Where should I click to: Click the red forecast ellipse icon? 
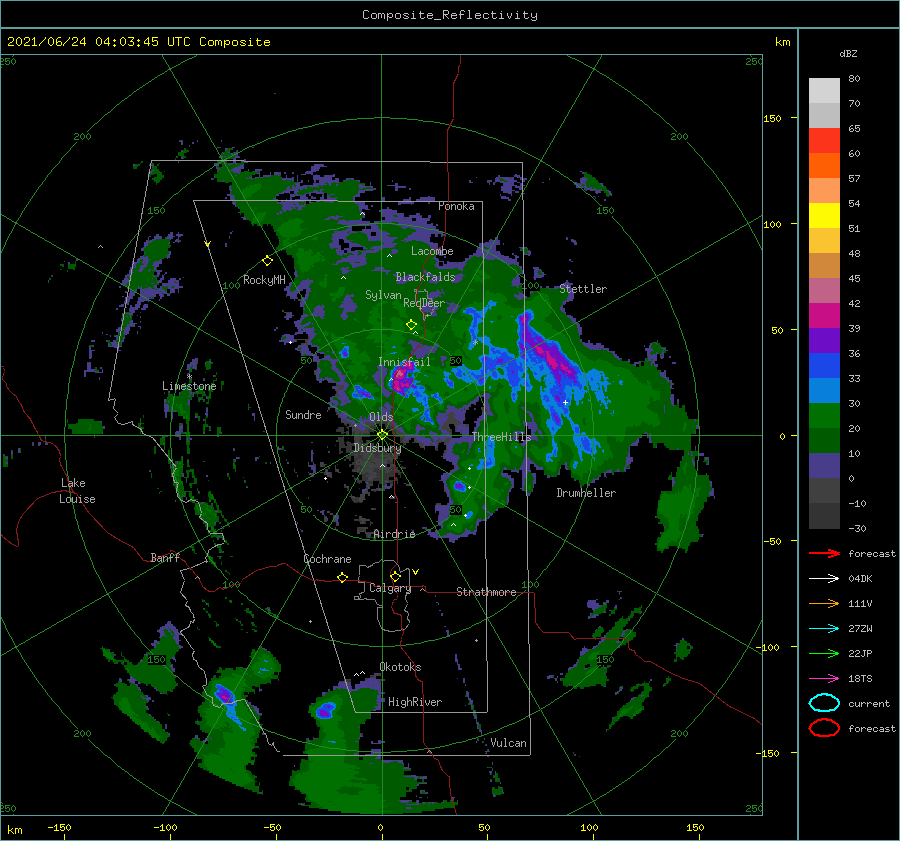coord(824,728)
